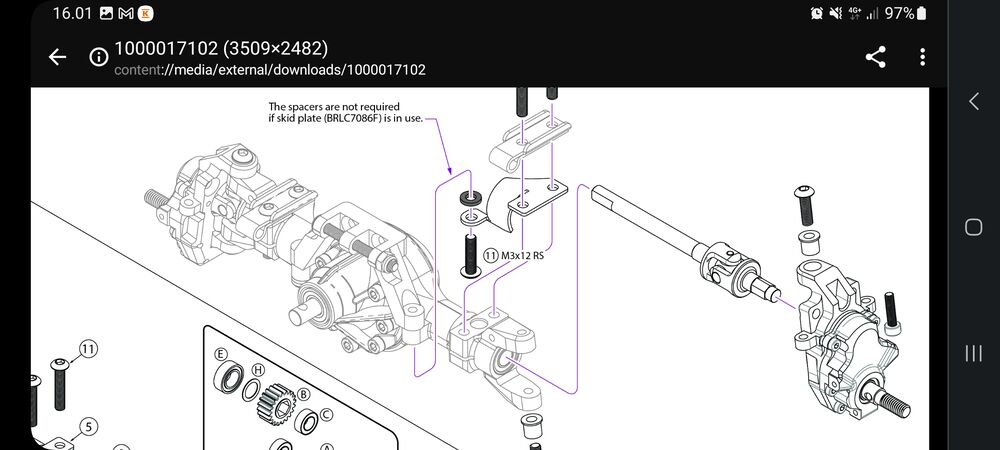Open recent apps navigation button
The image size is (1000, 450).
(x=973, y=353)
